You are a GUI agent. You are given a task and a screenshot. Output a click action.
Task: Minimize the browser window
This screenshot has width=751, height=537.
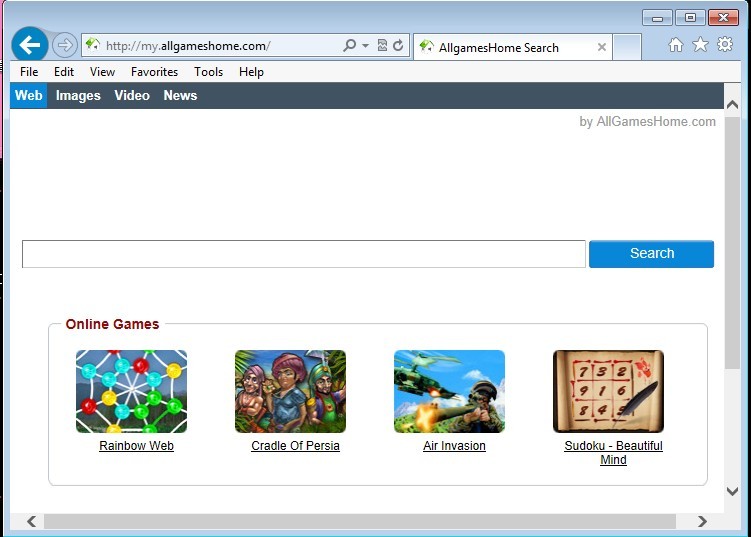click(x=657, y=18)
